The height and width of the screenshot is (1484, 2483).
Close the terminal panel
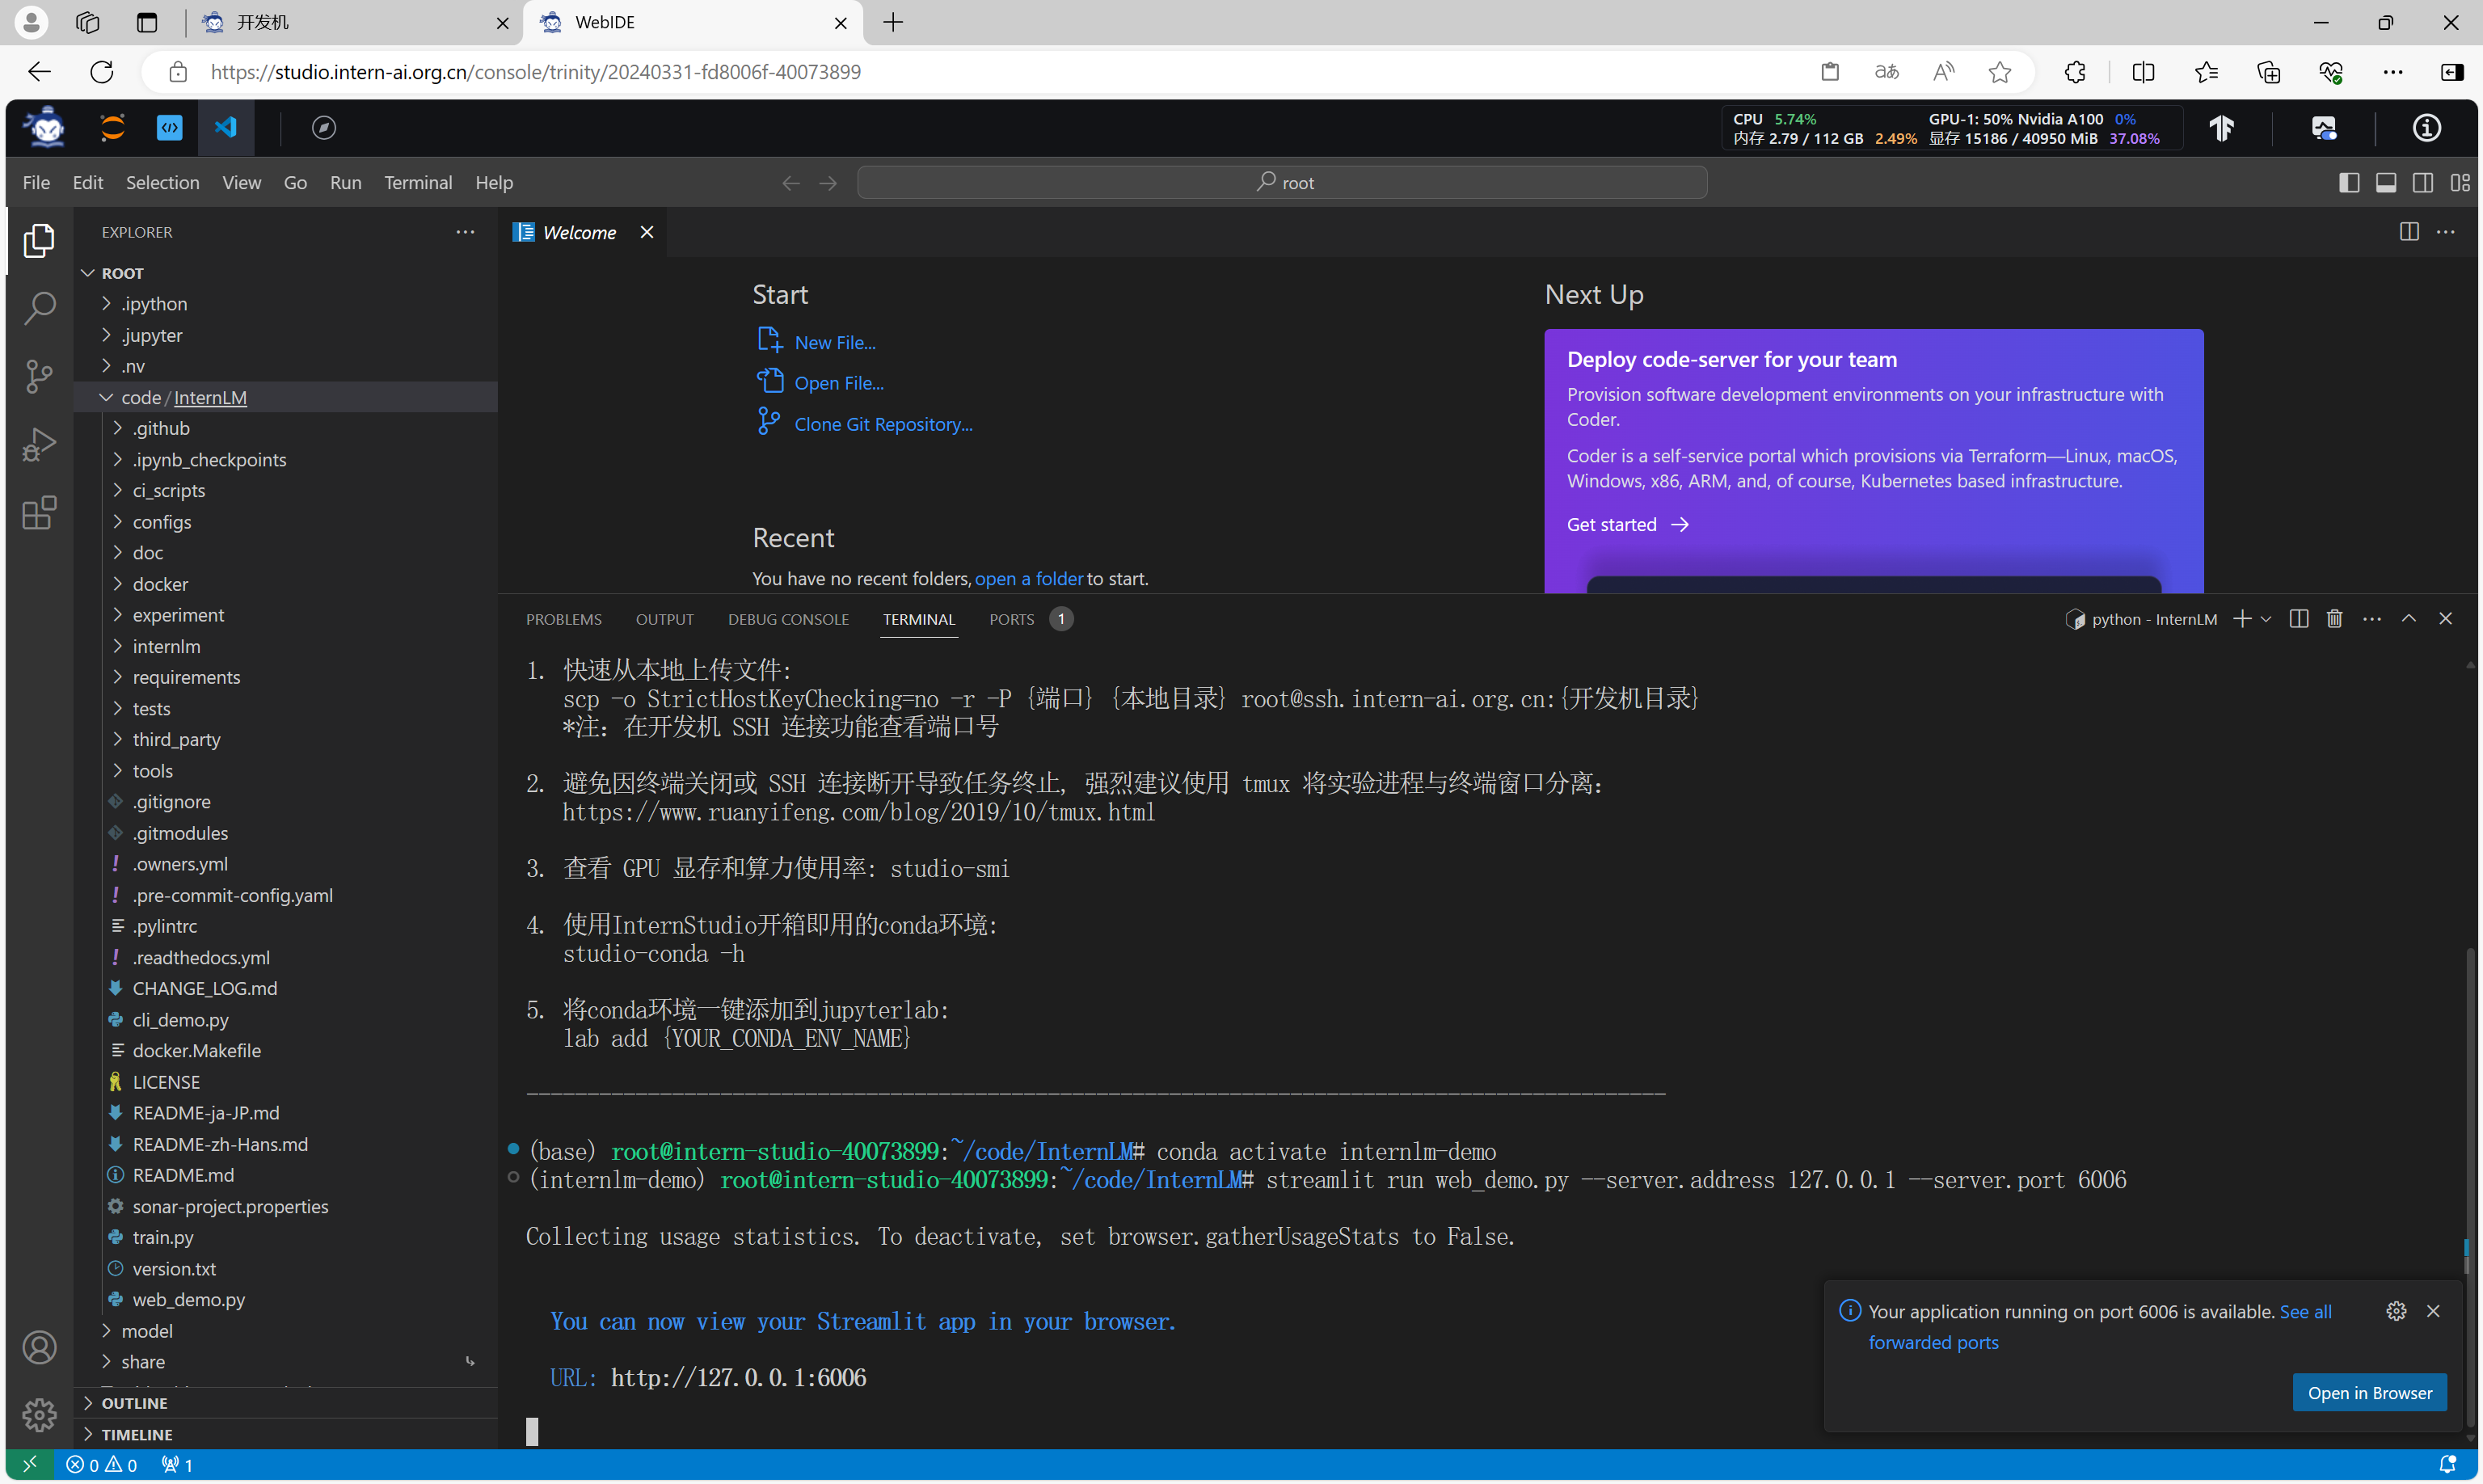pos(2445,619)
